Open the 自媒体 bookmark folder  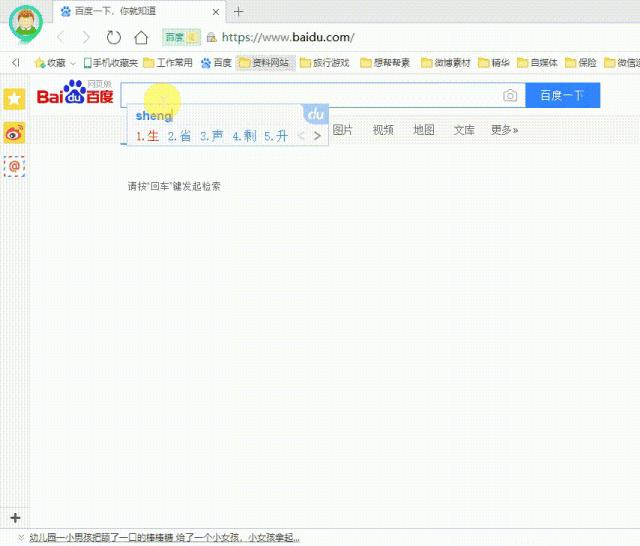point(537,62)
